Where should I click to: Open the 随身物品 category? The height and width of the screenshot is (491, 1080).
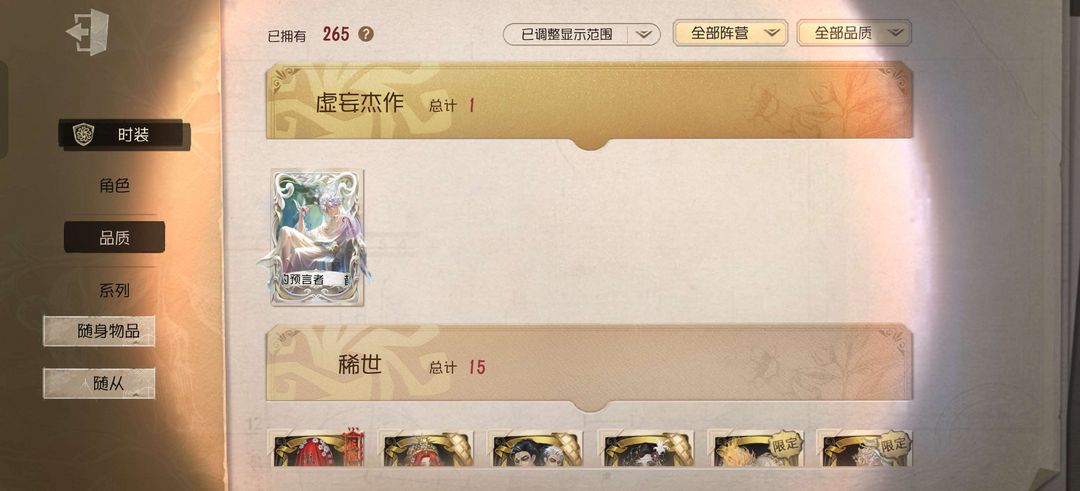coord(99,331)
